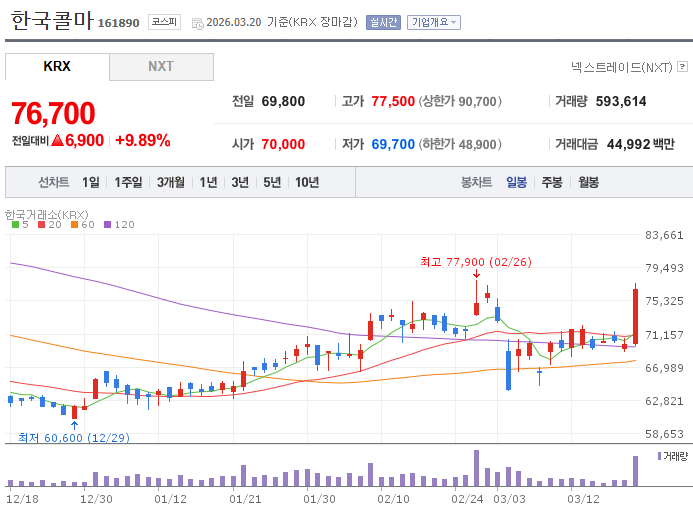Click the 03/12 date axis label
693x511 pixels.
tap(583, 499)
